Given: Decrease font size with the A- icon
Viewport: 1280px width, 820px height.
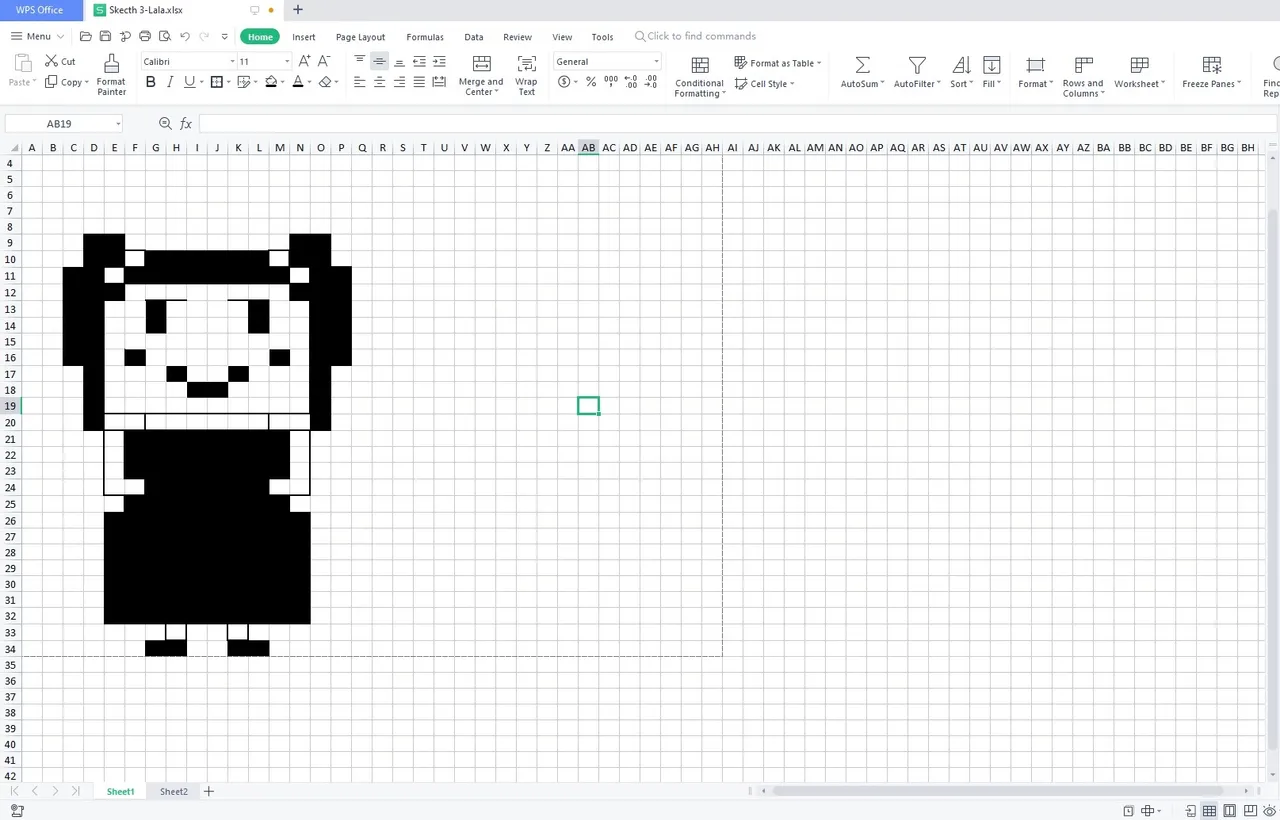Looking at the screenshot, I should pos(326,61).
